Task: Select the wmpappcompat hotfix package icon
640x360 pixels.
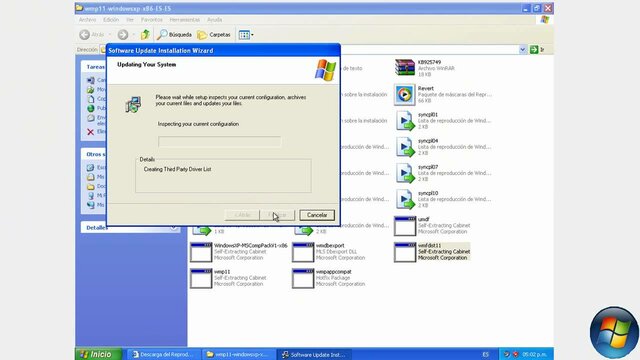Action: point(302,278)
